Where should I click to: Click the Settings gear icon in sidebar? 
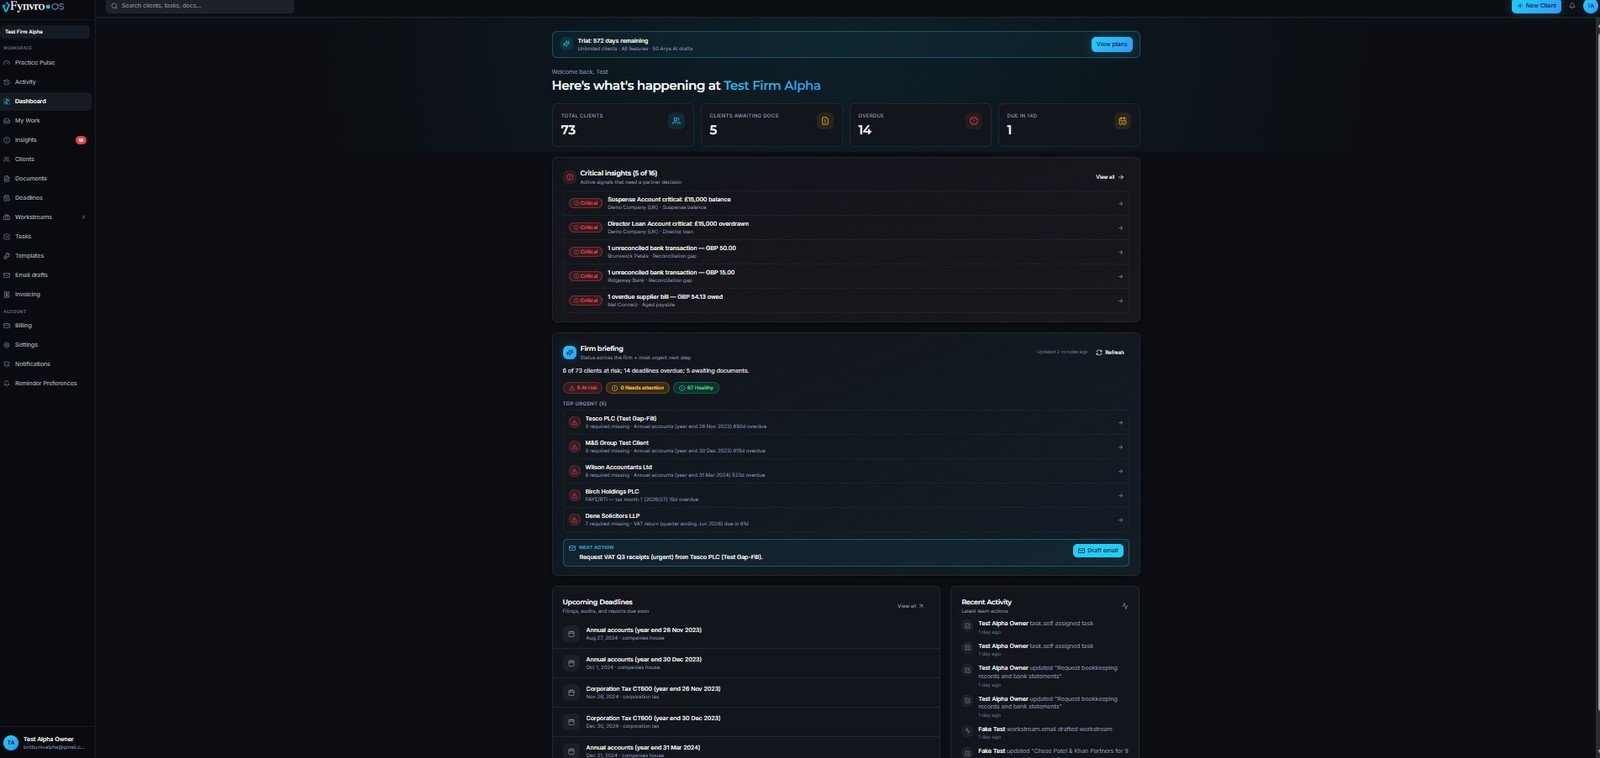pos(7,345)
